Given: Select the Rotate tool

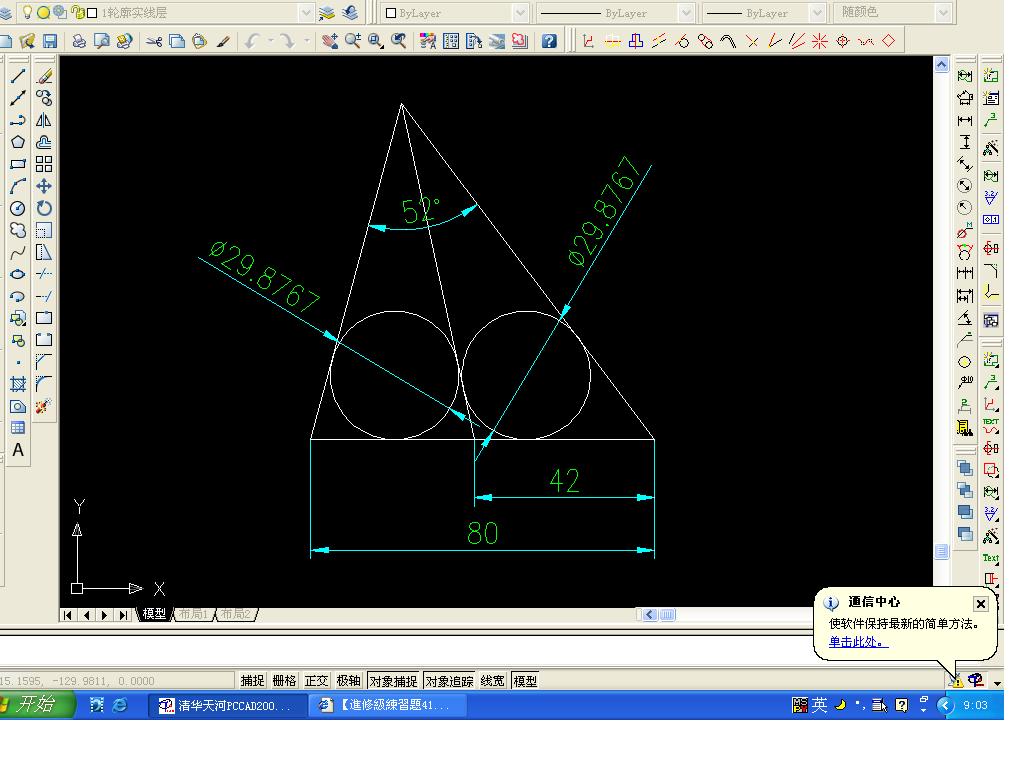Looking at the screenshot, I should click(x=44, y=208).
